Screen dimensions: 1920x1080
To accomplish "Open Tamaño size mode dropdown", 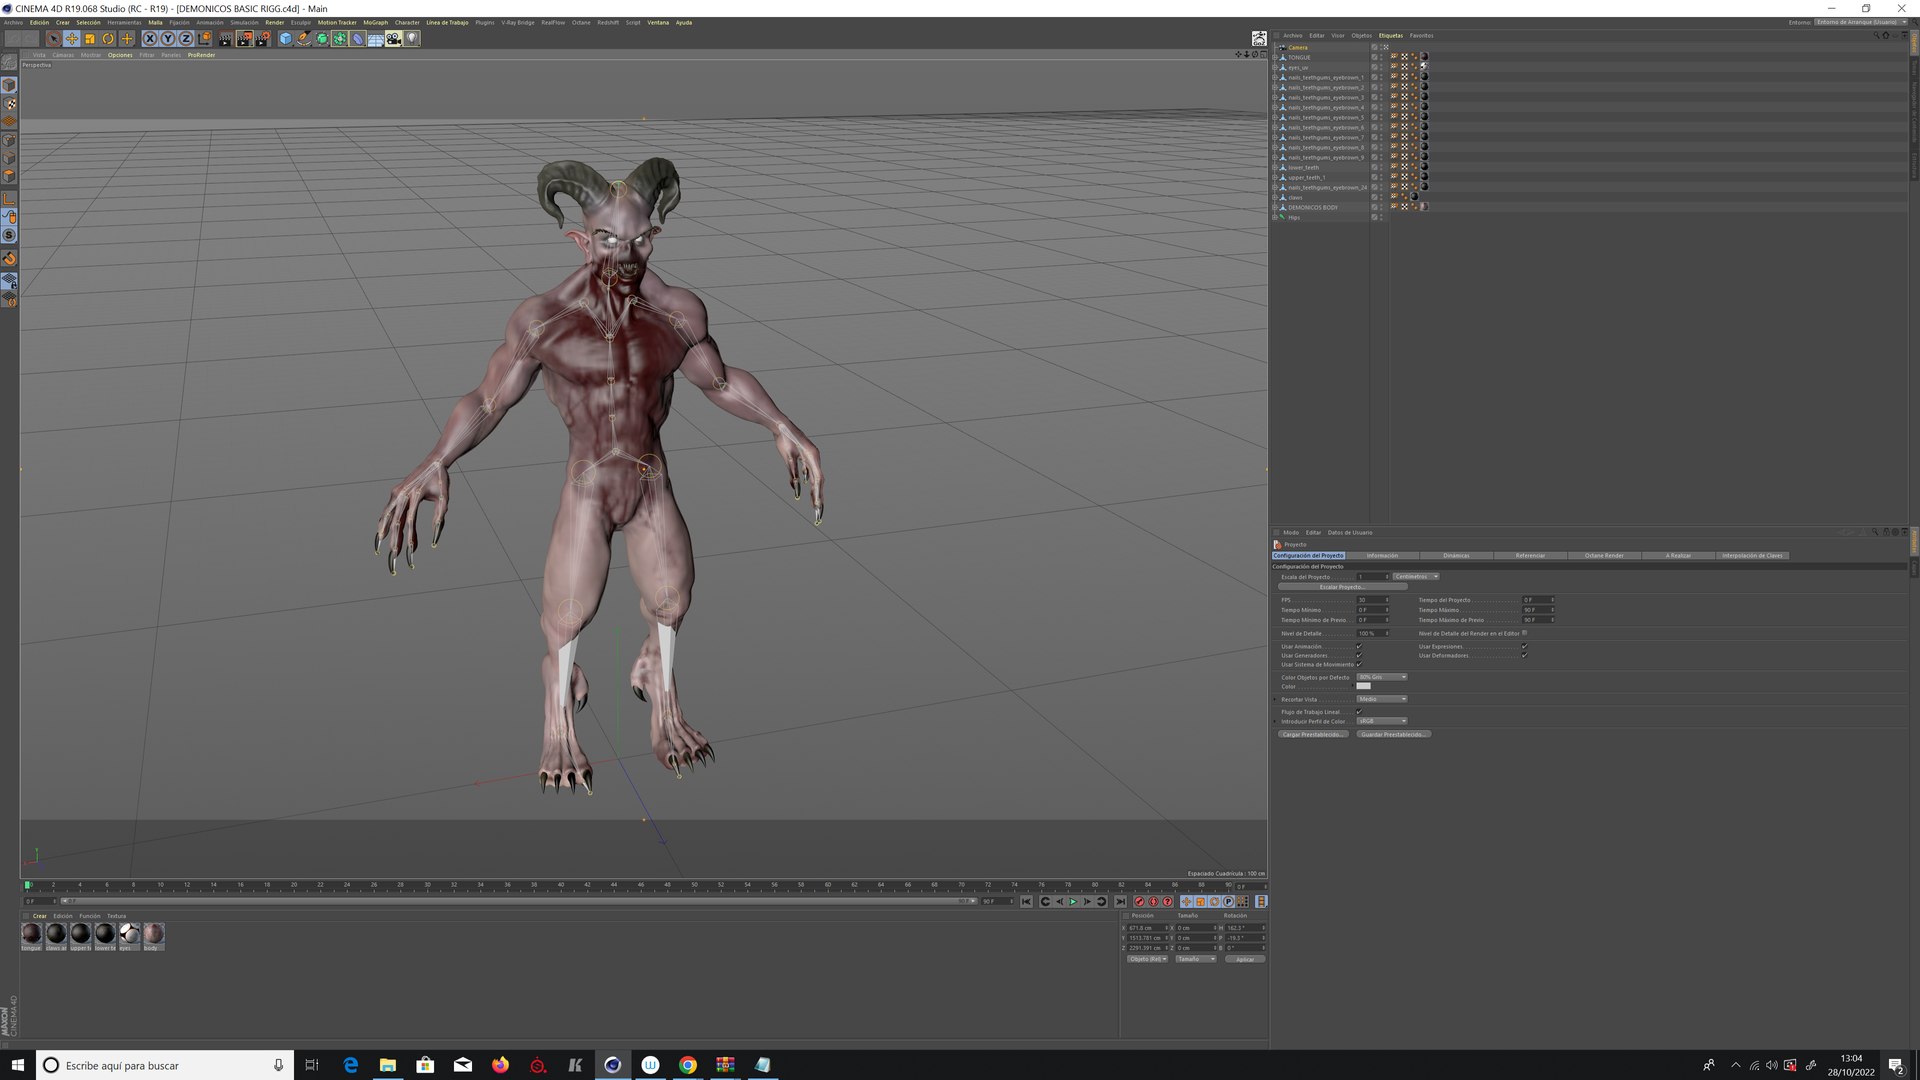I will [x=1196, y=959].
